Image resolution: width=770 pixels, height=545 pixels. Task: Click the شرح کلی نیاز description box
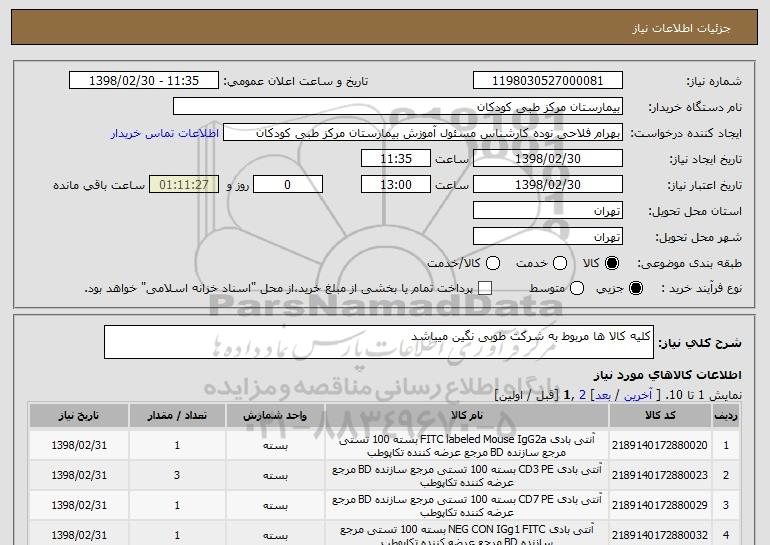pos(379,342)
